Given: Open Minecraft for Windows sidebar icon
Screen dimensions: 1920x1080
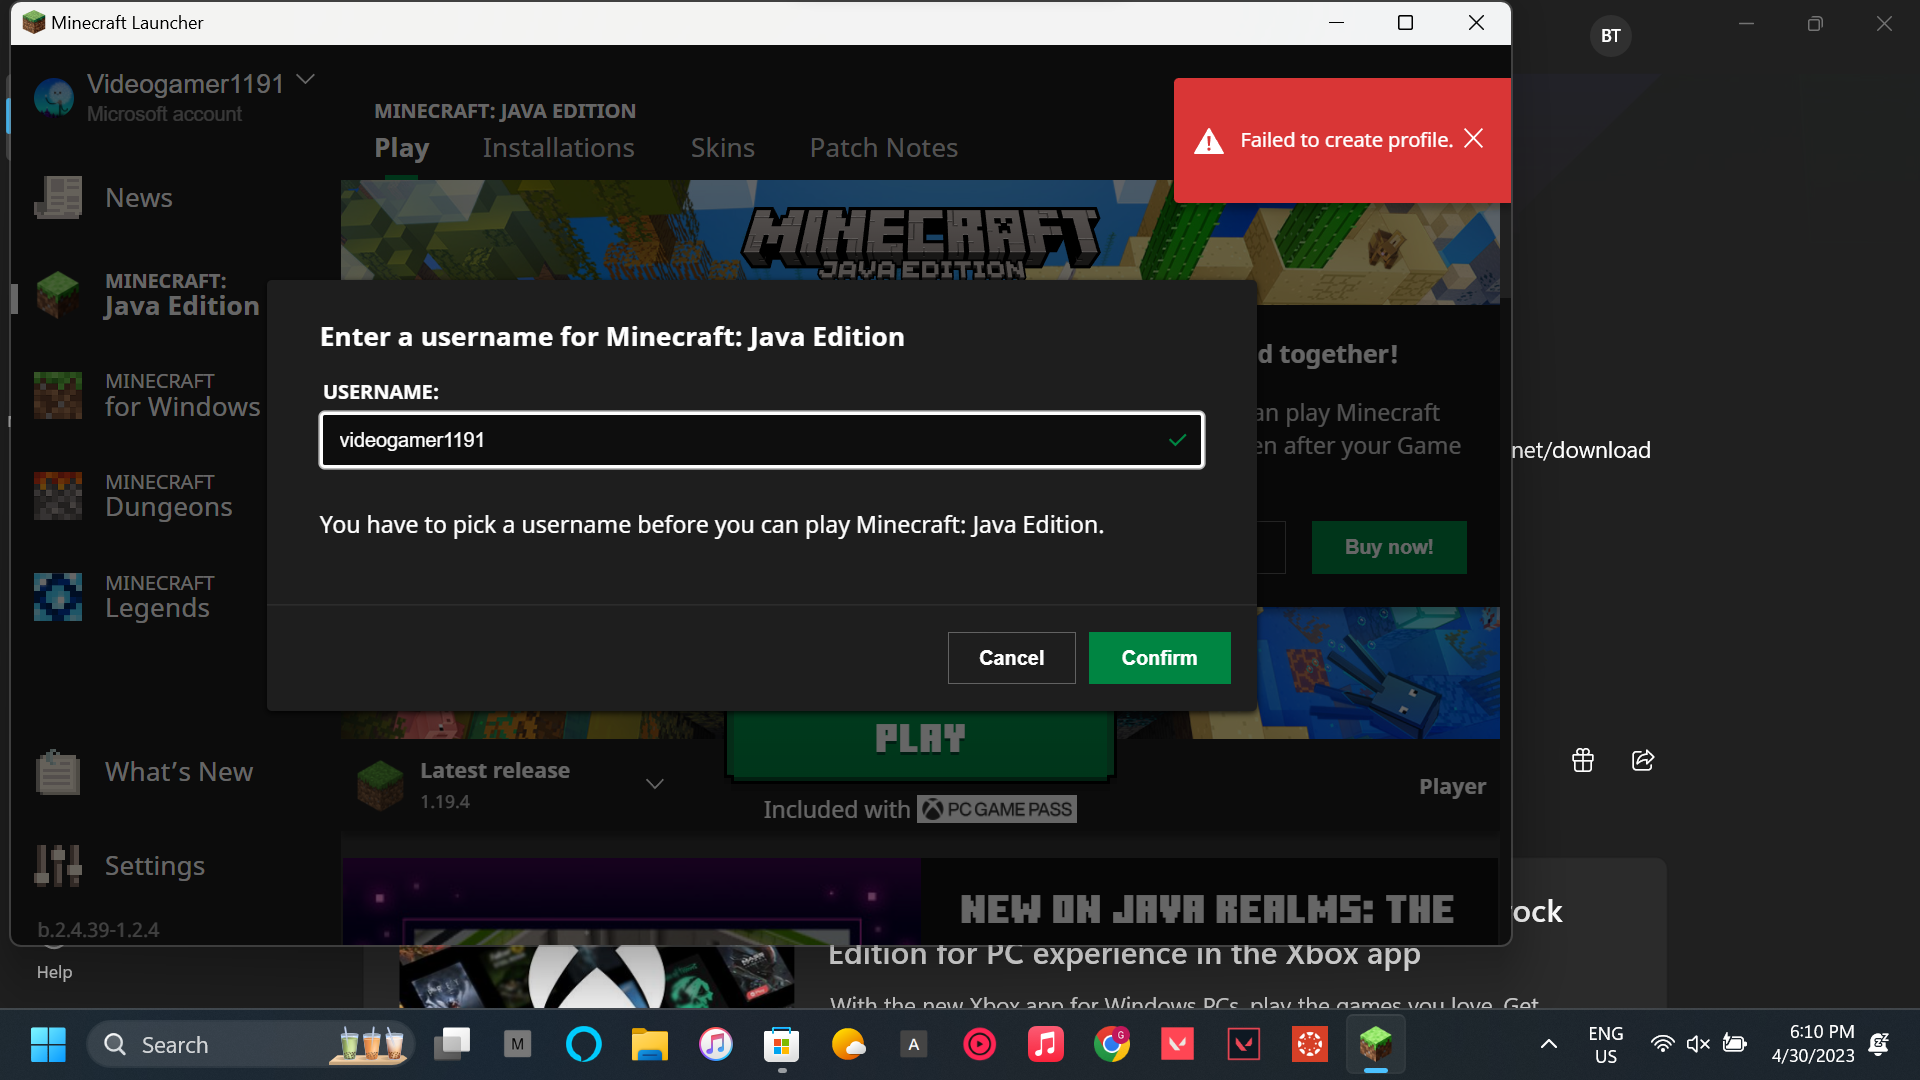Looking at the screenshot, I should pos(58,395).
